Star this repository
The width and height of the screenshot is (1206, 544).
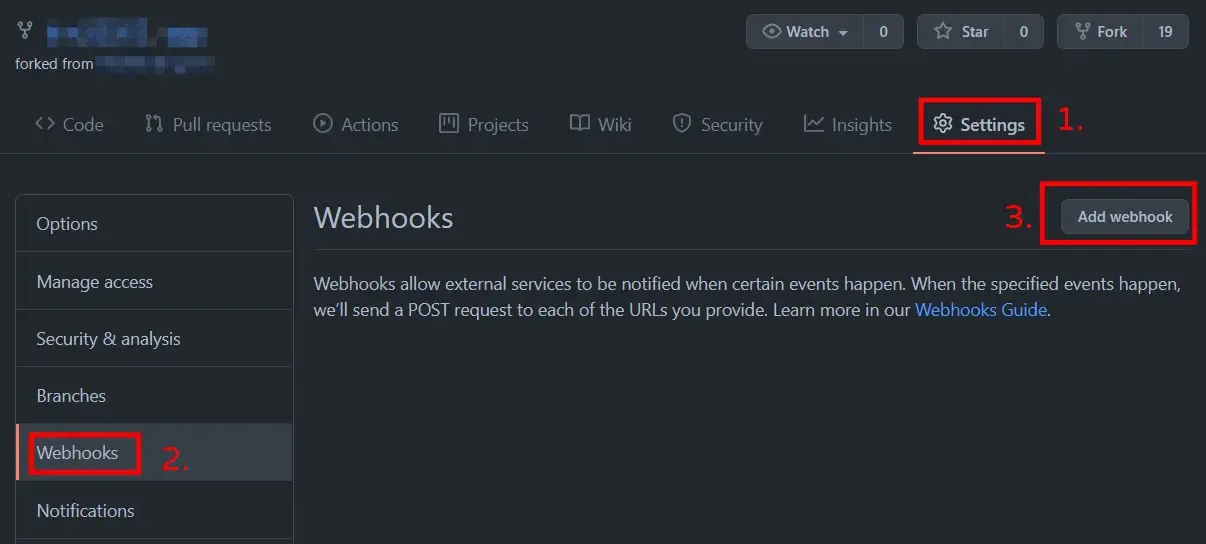pyautogui.click(x=961, y=32)
